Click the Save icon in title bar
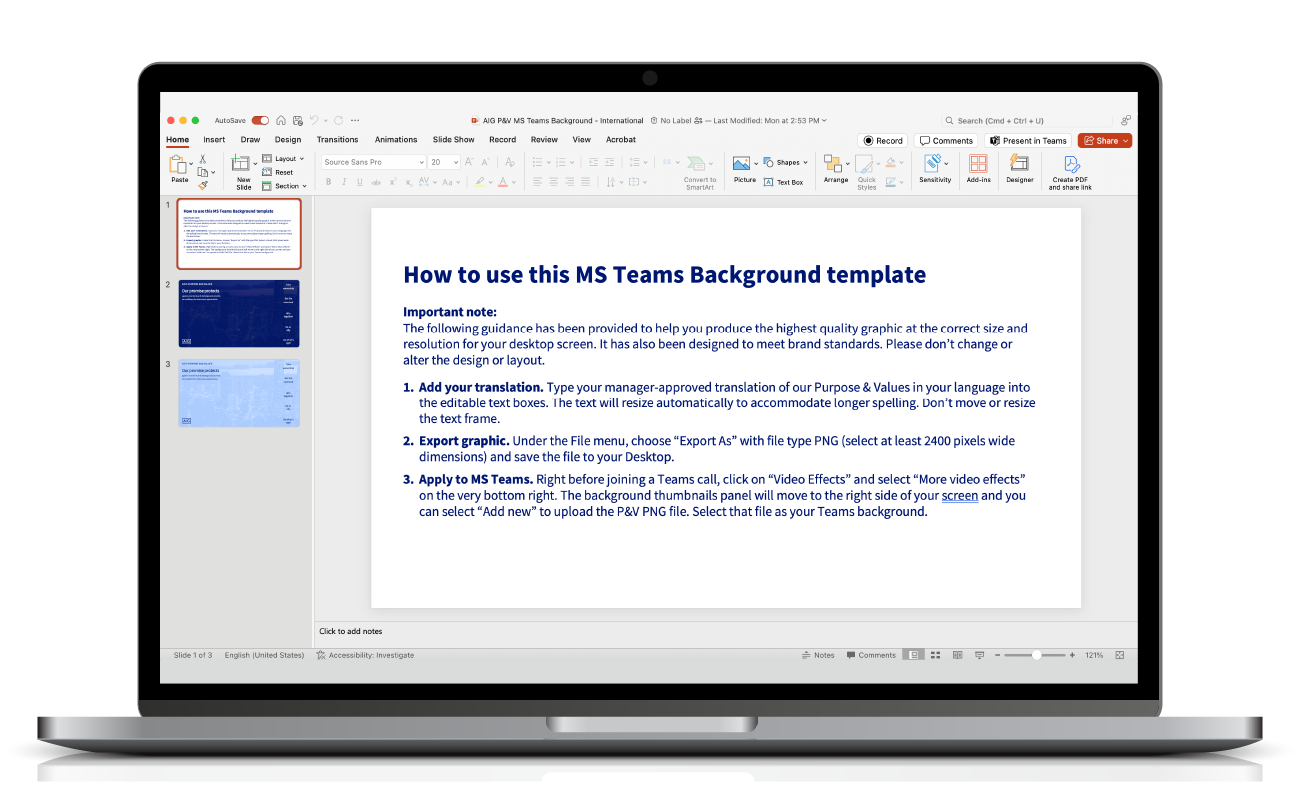 pos(297,120)
